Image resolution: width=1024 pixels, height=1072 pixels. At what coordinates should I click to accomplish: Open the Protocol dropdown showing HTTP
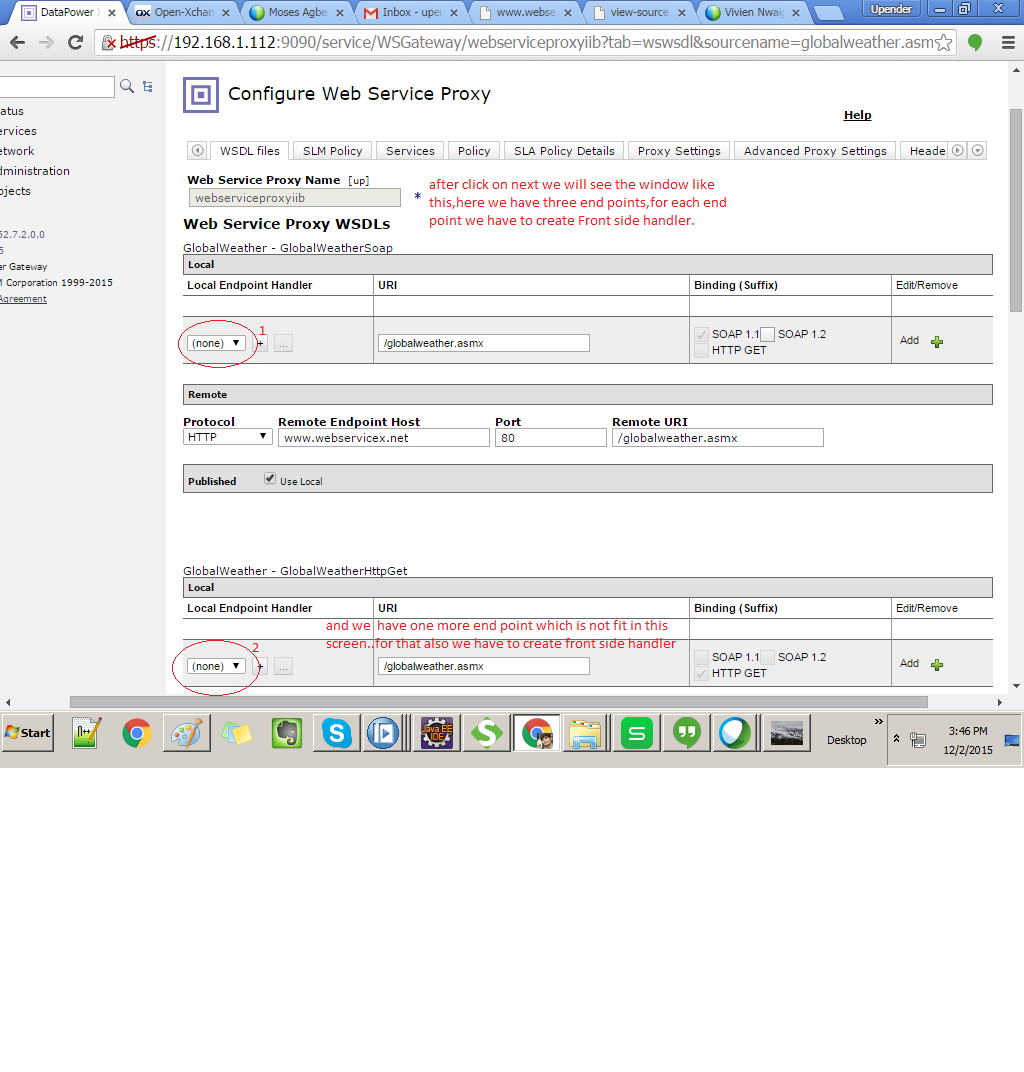point(227,436)
